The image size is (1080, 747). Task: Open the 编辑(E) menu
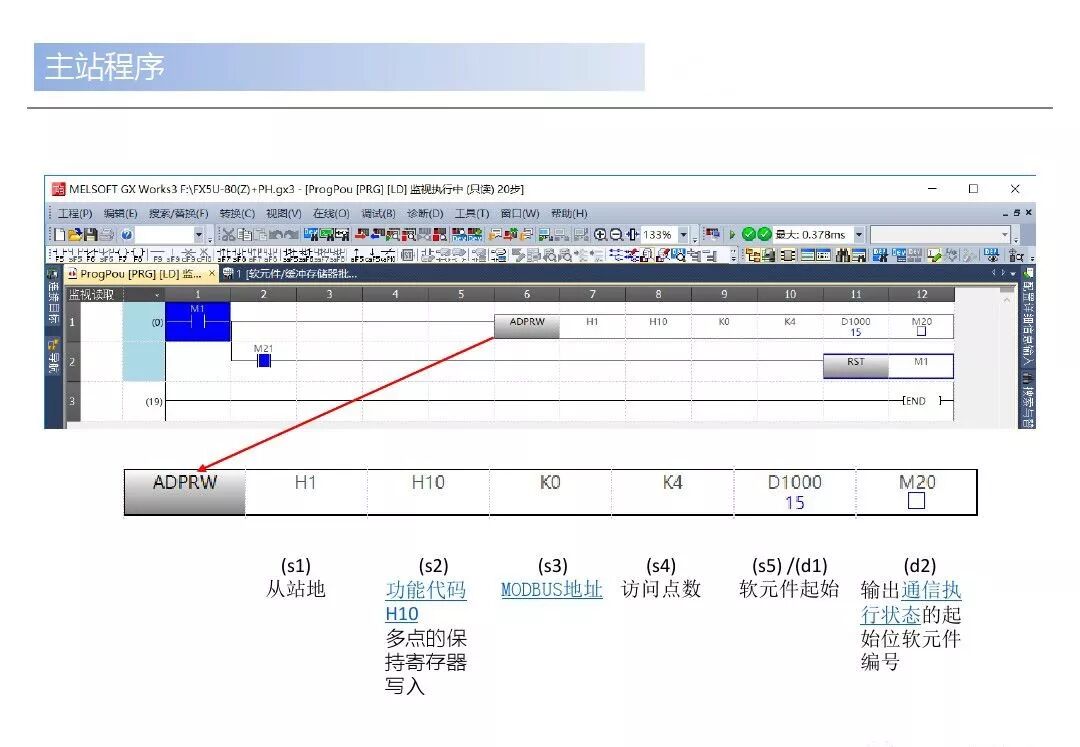121,213
